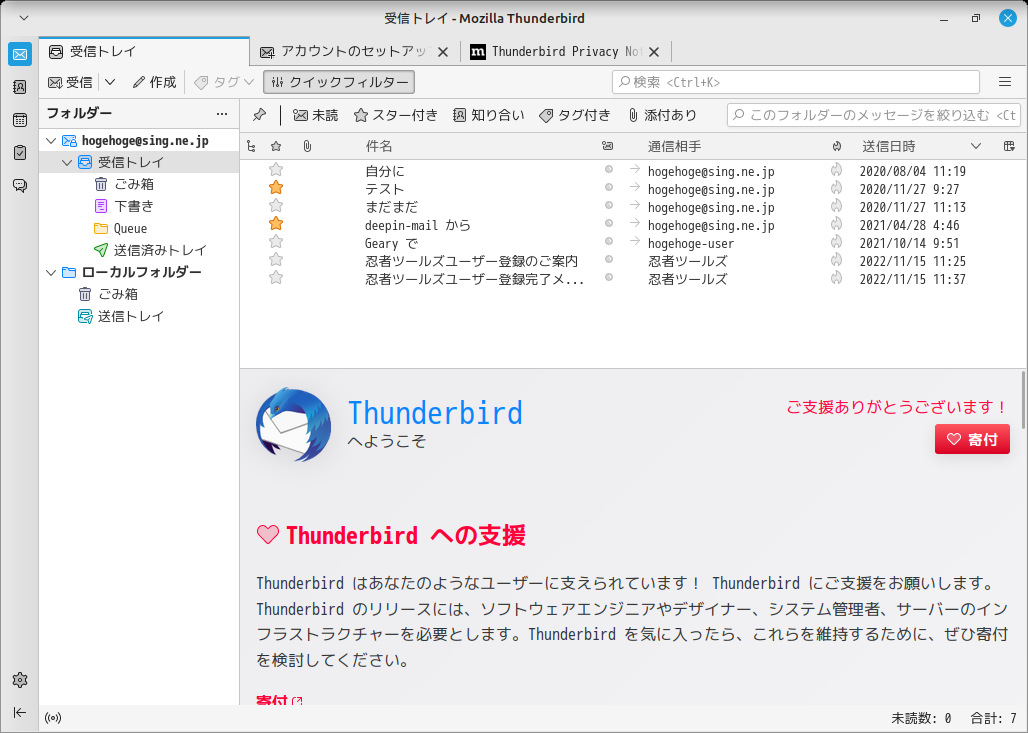Toggle star on まだまだ message
The height and width of the screenshot is (733, 1028).
pyautogui.click(x=276, y=207)
